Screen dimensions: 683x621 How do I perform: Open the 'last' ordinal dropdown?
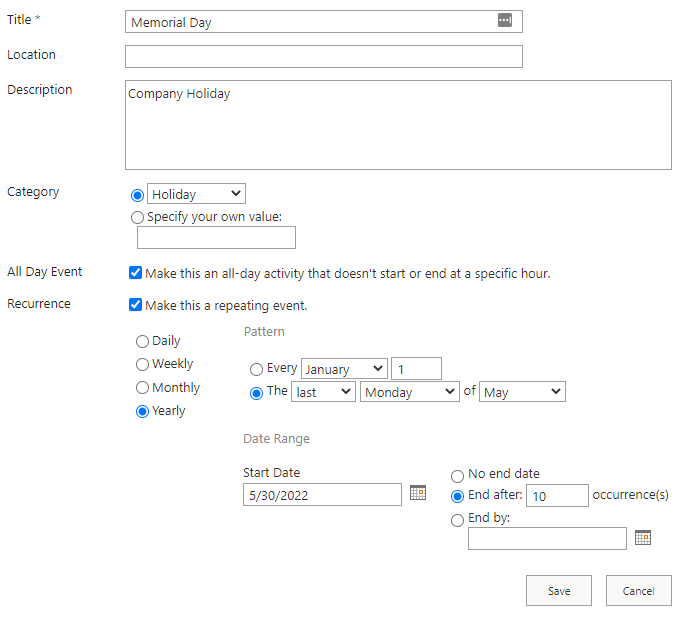pyautogui.click(x=323, y=392)
